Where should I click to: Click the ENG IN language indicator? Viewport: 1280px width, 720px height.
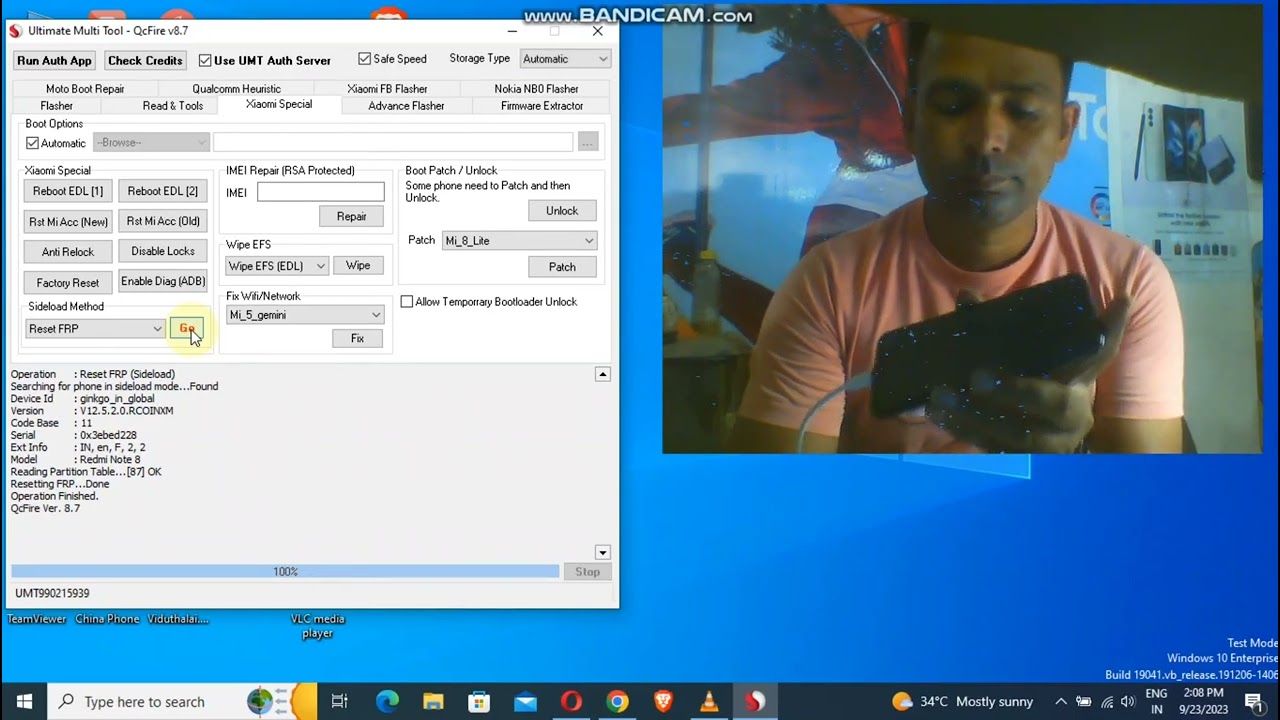1156,701
